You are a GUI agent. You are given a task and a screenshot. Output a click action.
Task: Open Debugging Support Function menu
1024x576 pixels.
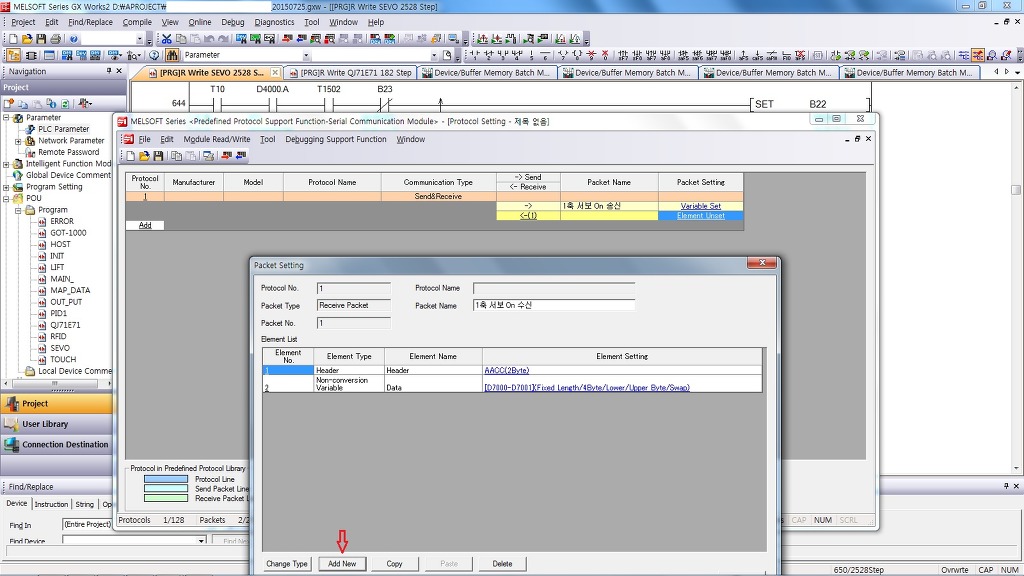point(336,139)
